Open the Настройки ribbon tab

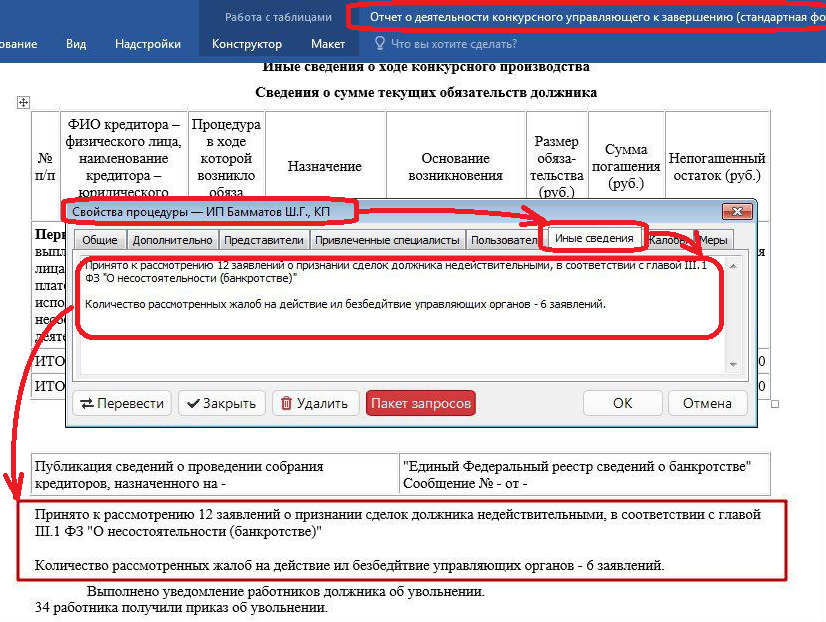(148, 44)
